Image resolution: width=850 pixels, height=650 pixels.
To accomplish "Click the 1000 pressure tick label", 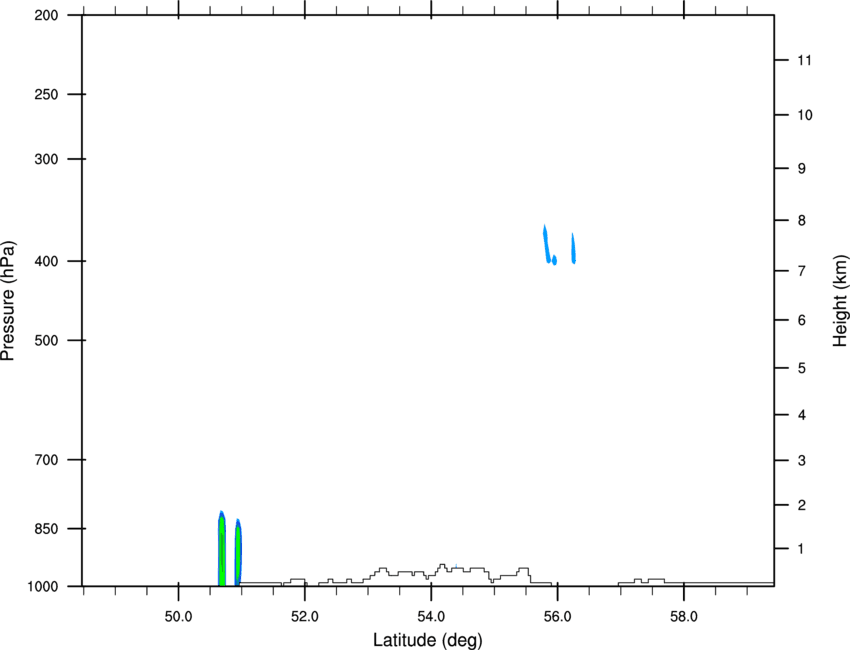I will pos(42,587).
